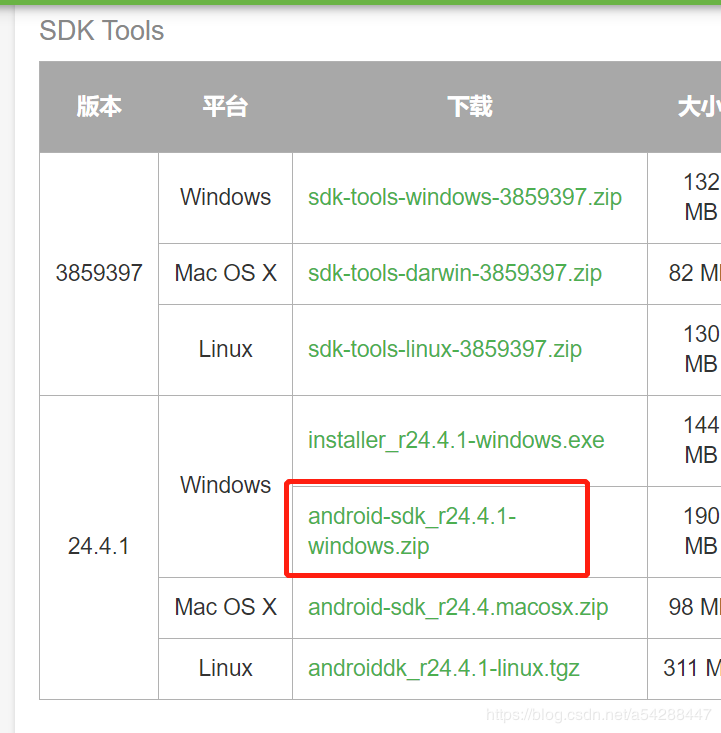Select the 3859397 version cell
721x733 pixels.
coord(99,273)
